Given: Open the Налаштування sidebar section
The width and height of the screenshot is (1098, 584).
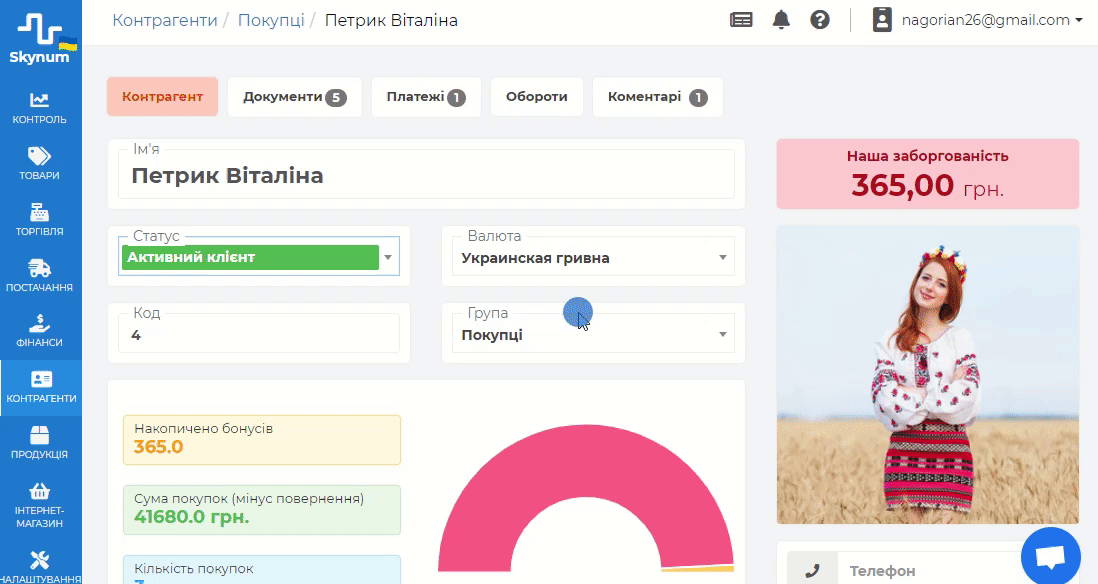Looking at the screenshot, I should [40, 566].
